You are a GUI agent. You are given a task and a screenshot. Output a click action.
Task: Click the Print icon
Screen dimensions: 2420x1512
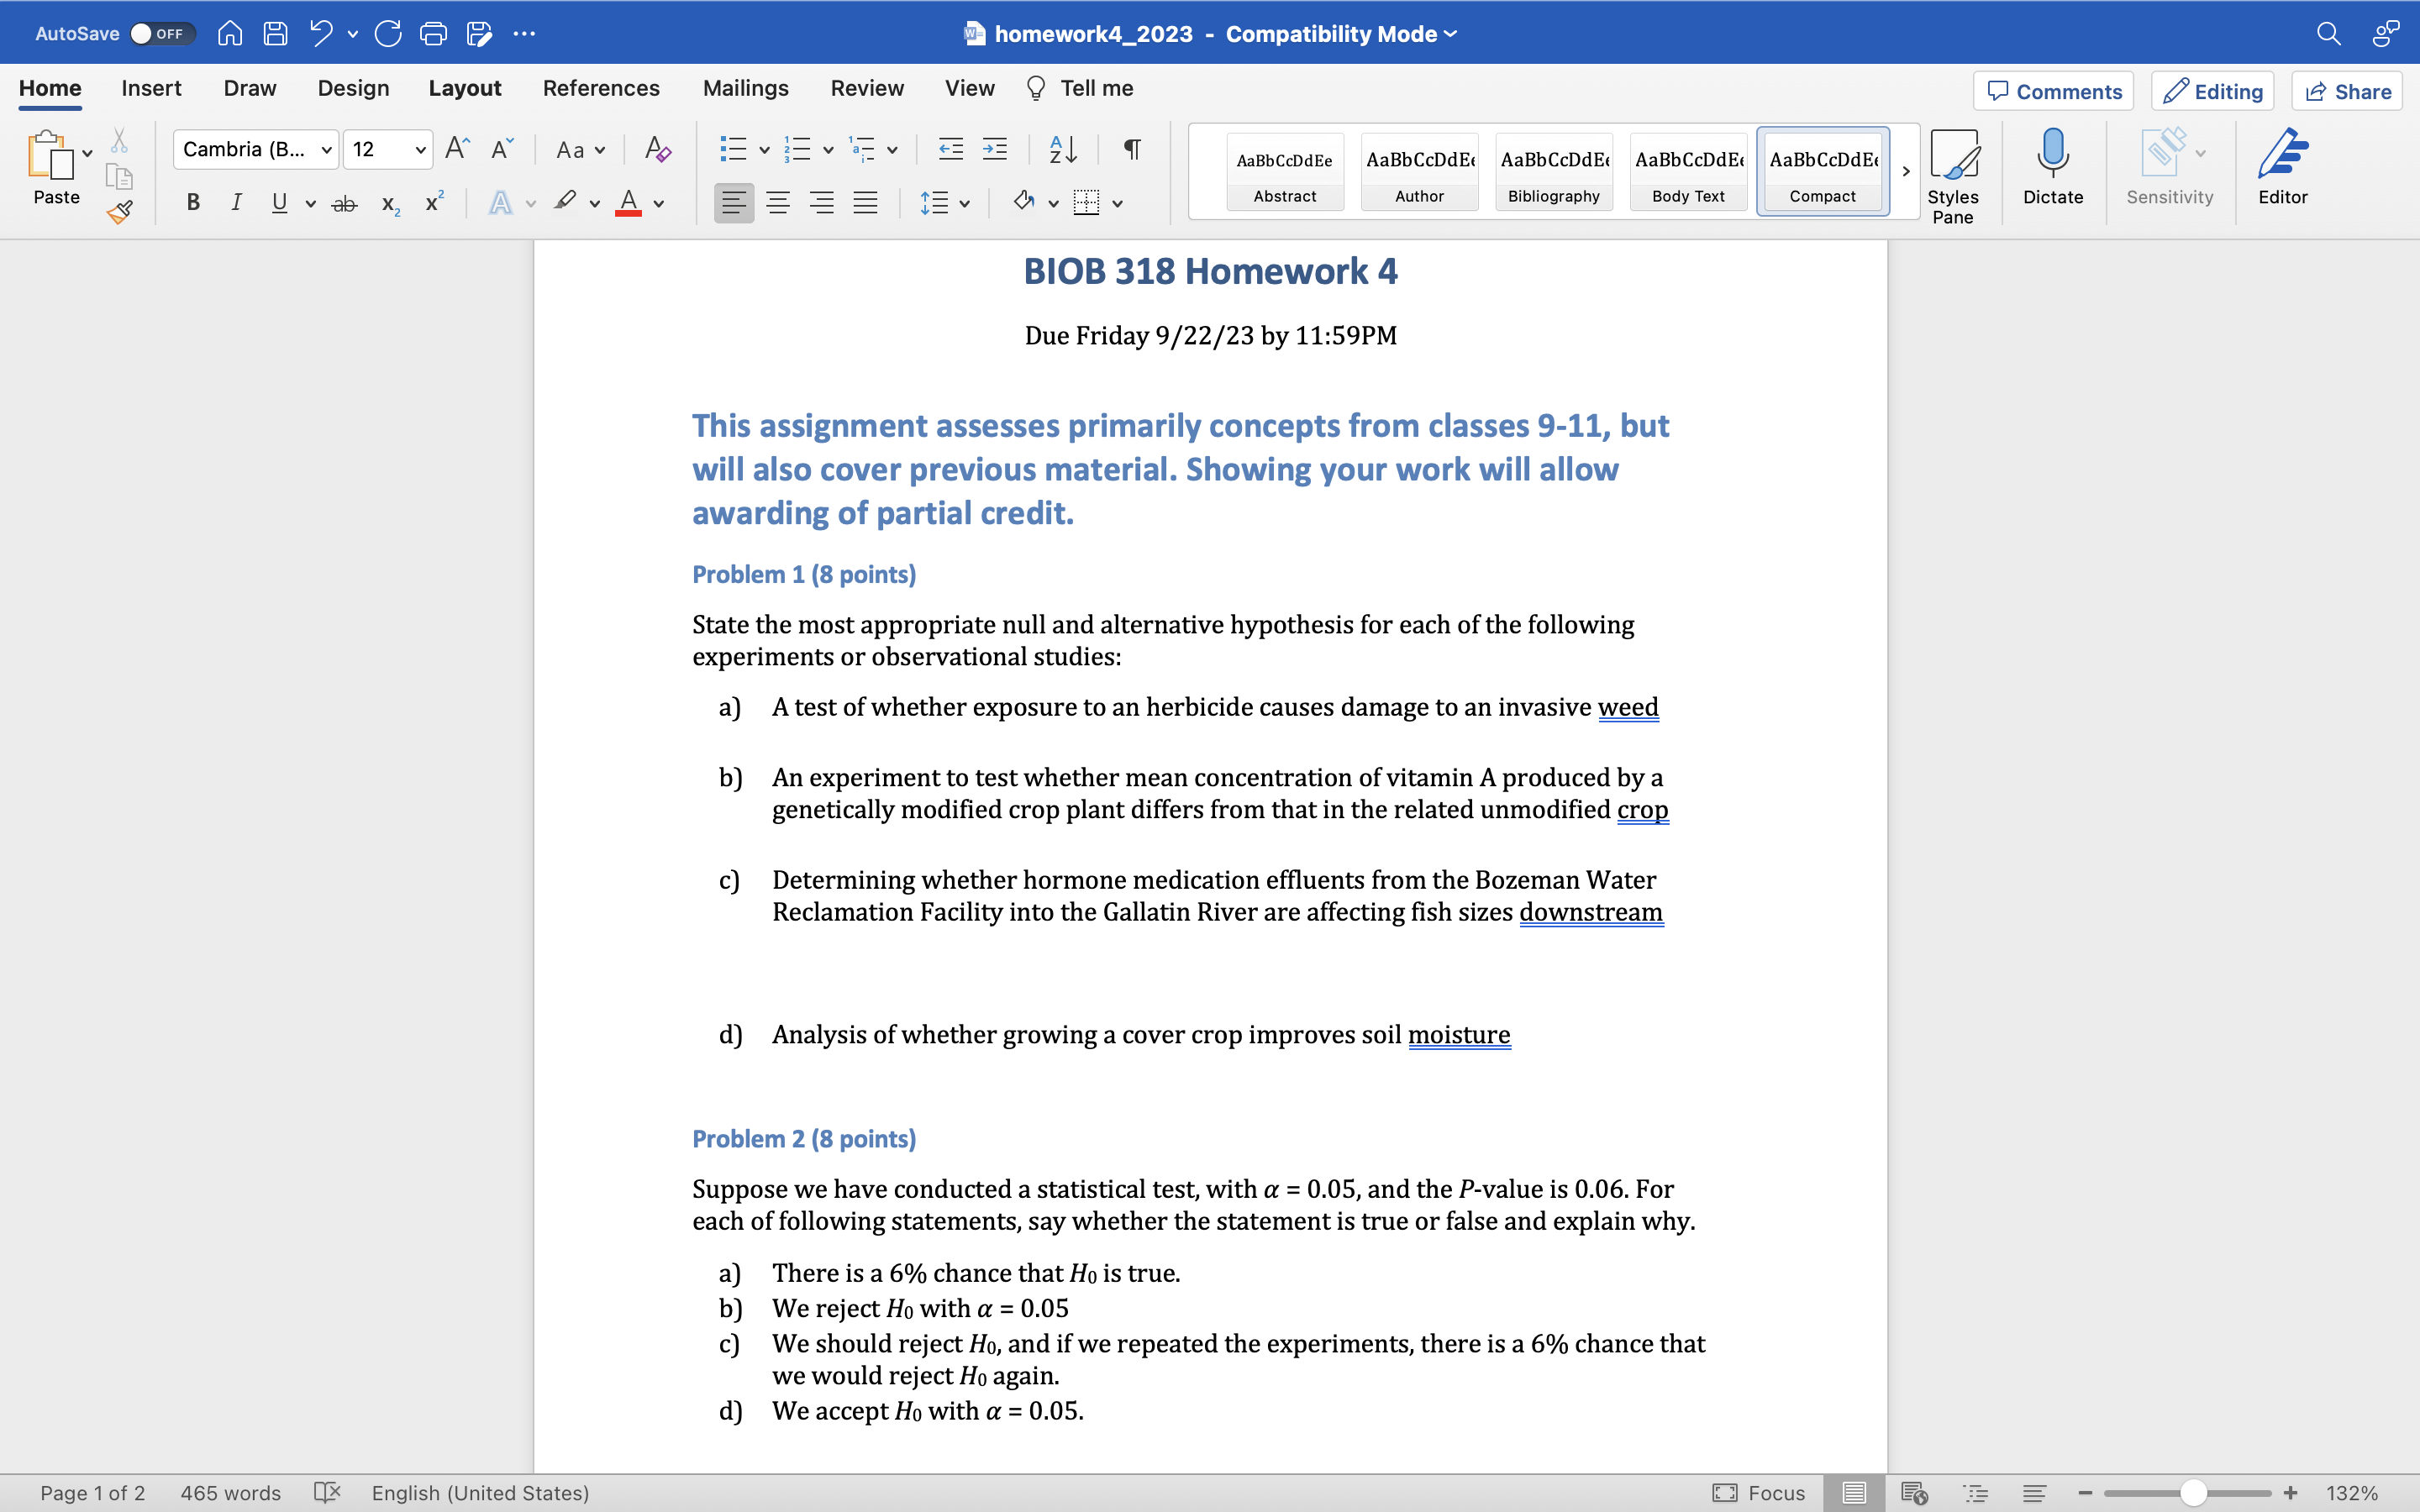[433, 33]
